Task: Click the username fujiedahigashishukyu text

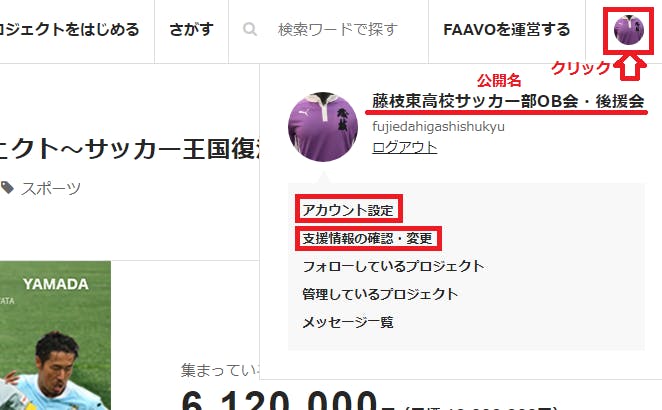Action: coord(438,126)
